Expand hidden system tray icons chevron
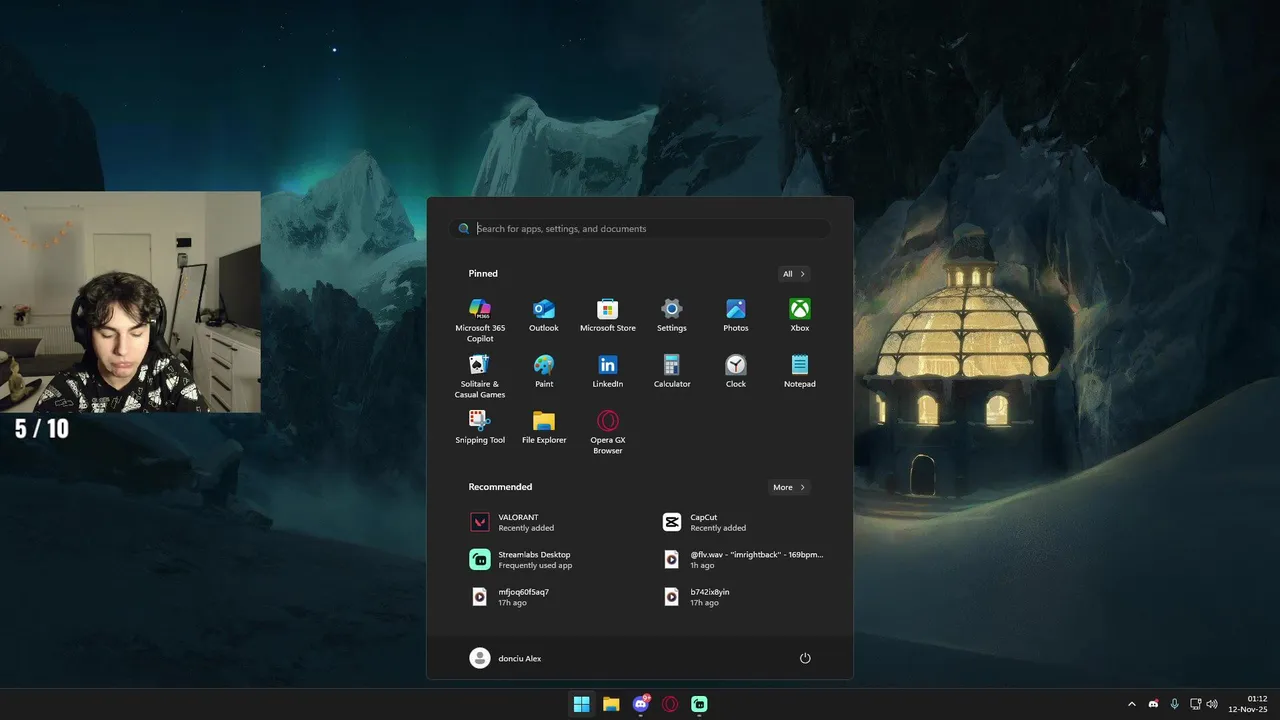 (x=1132, y=704)
